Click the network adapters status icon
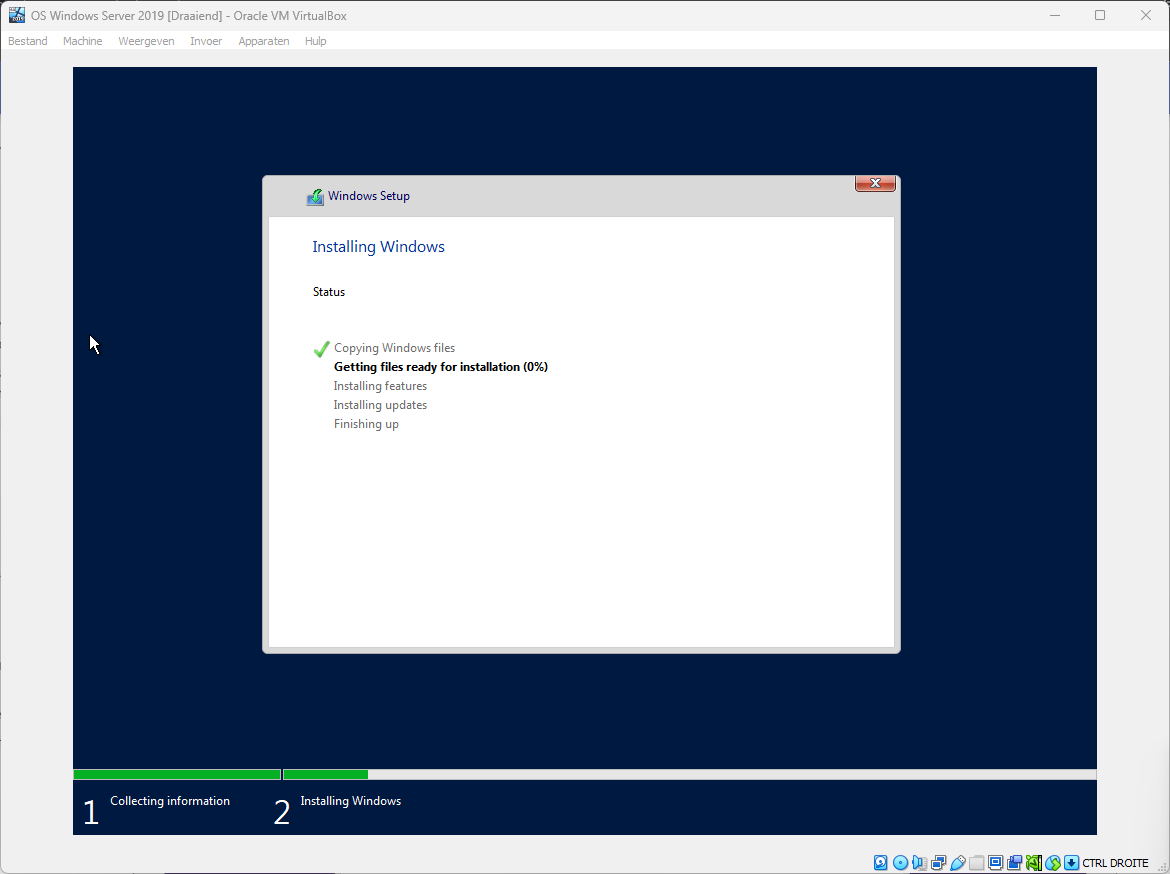 tap(939, 862)
